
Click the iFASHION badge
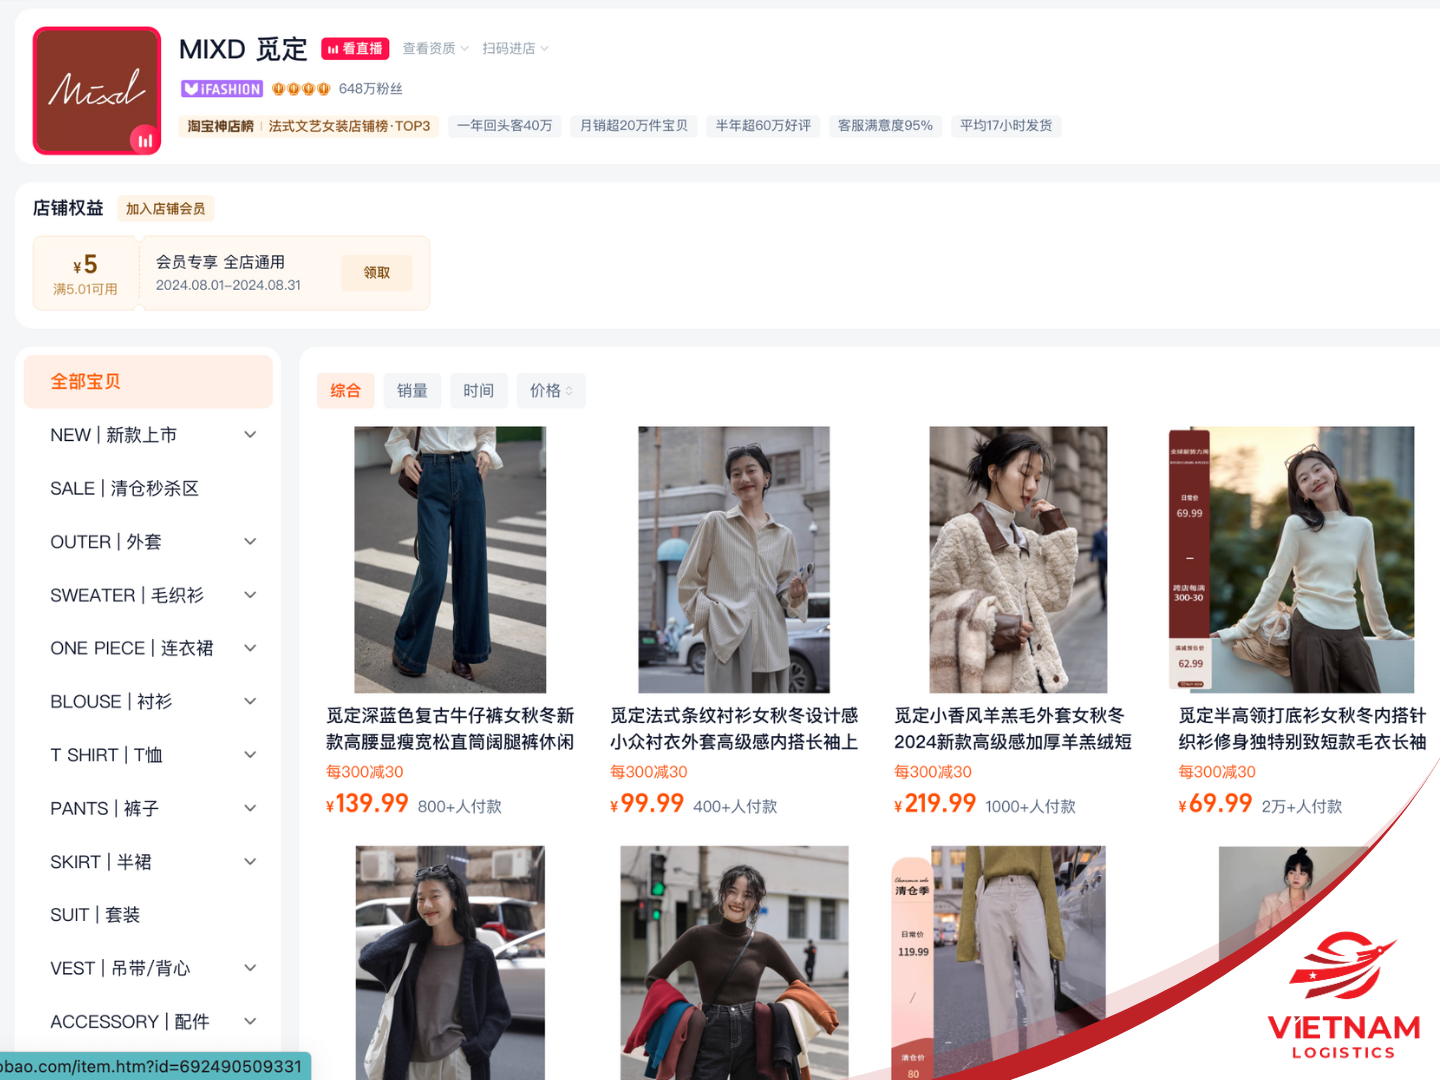pyautogui.click(x=222, y=89)
